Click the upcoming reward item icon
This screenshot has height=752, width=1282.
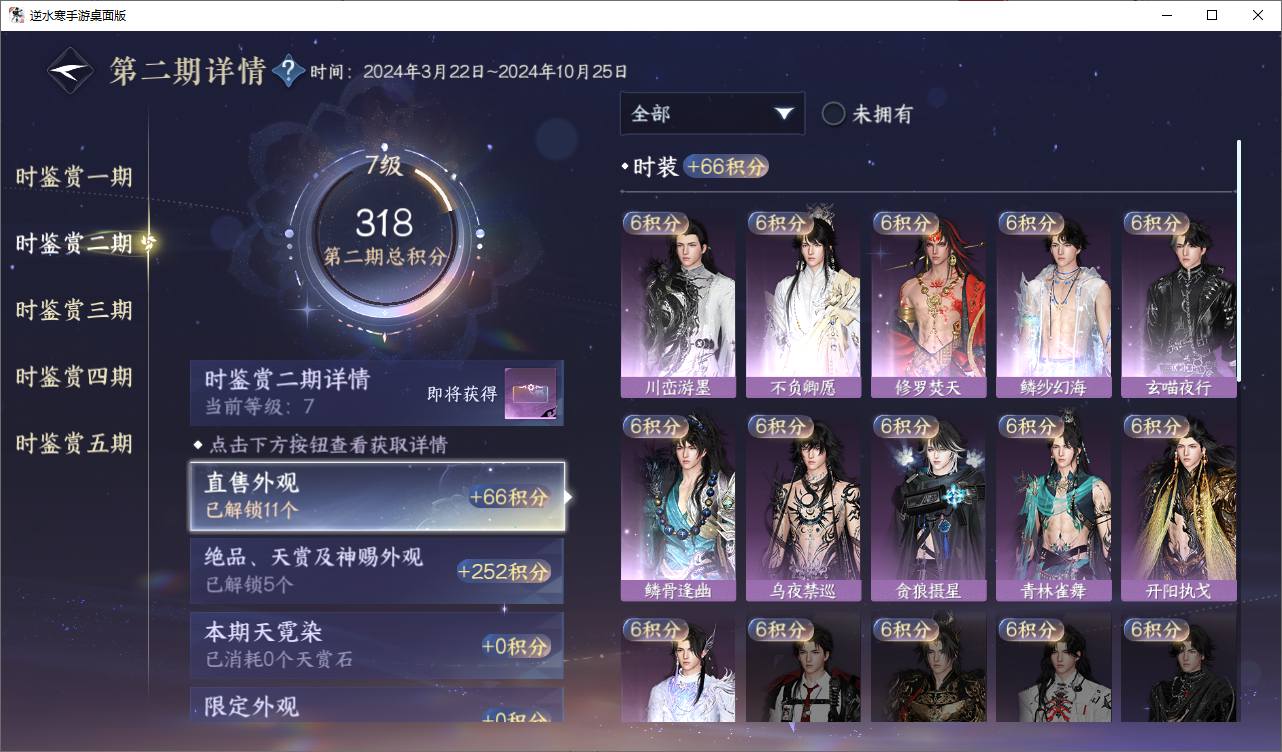click(x=530, y=395)
